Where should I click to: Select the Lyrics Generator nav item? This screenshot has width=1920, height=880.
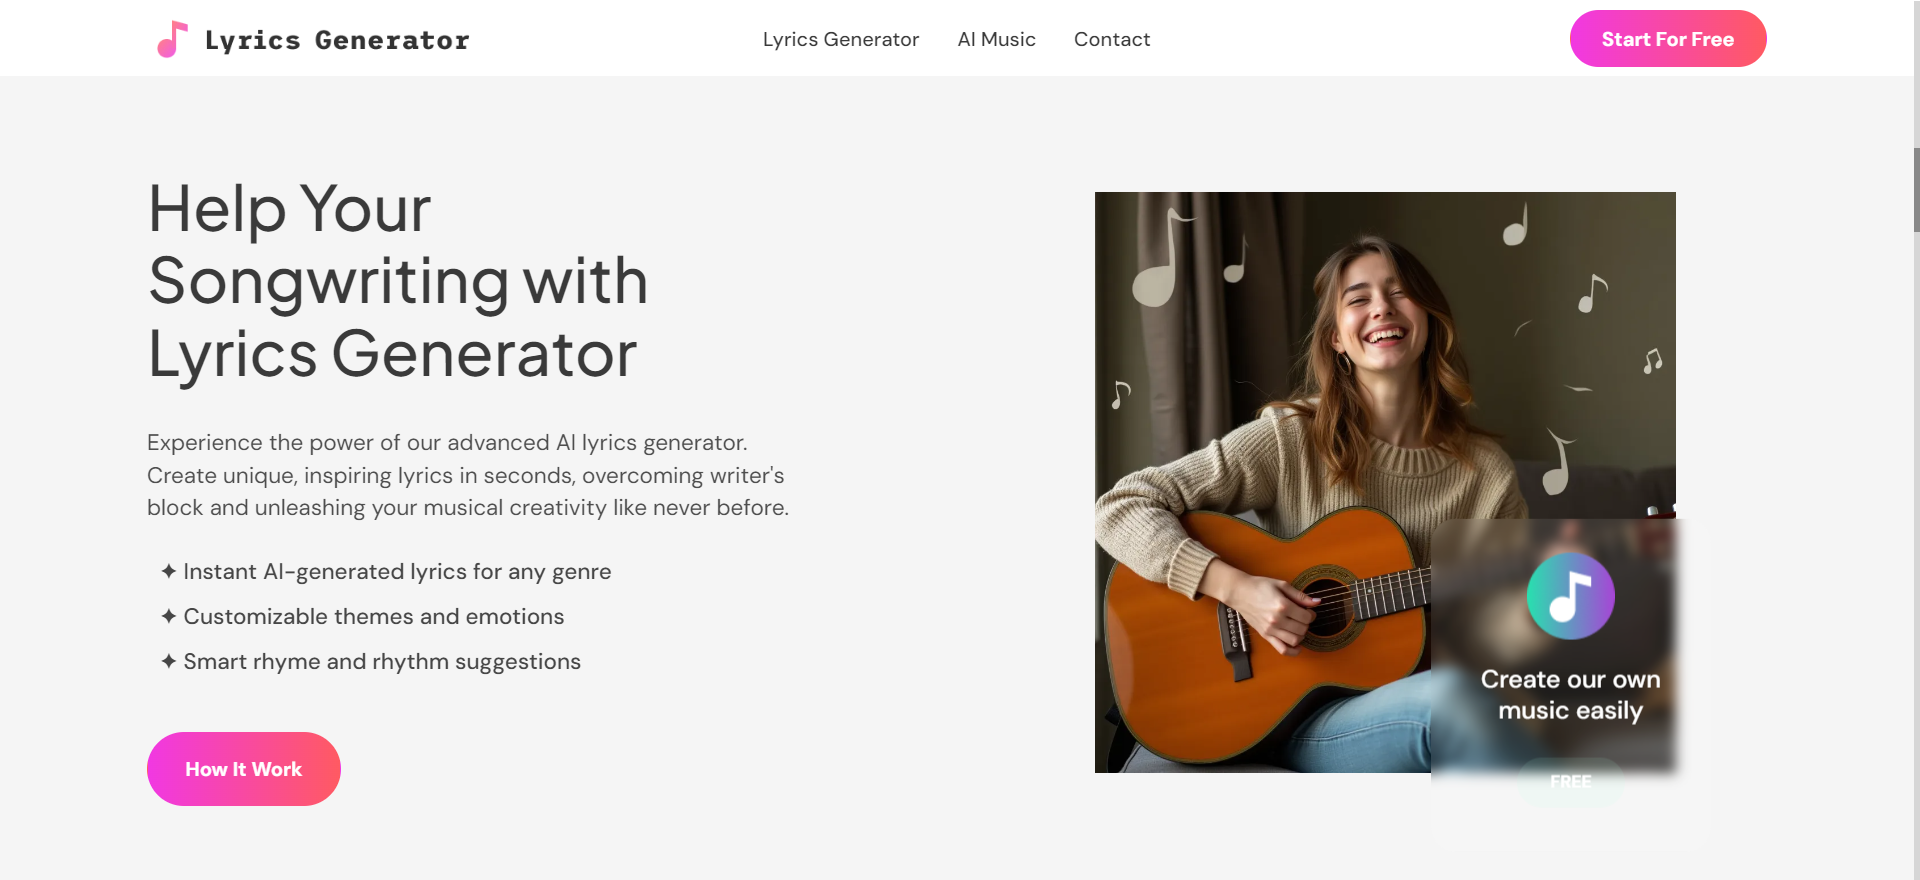point(840,39)
